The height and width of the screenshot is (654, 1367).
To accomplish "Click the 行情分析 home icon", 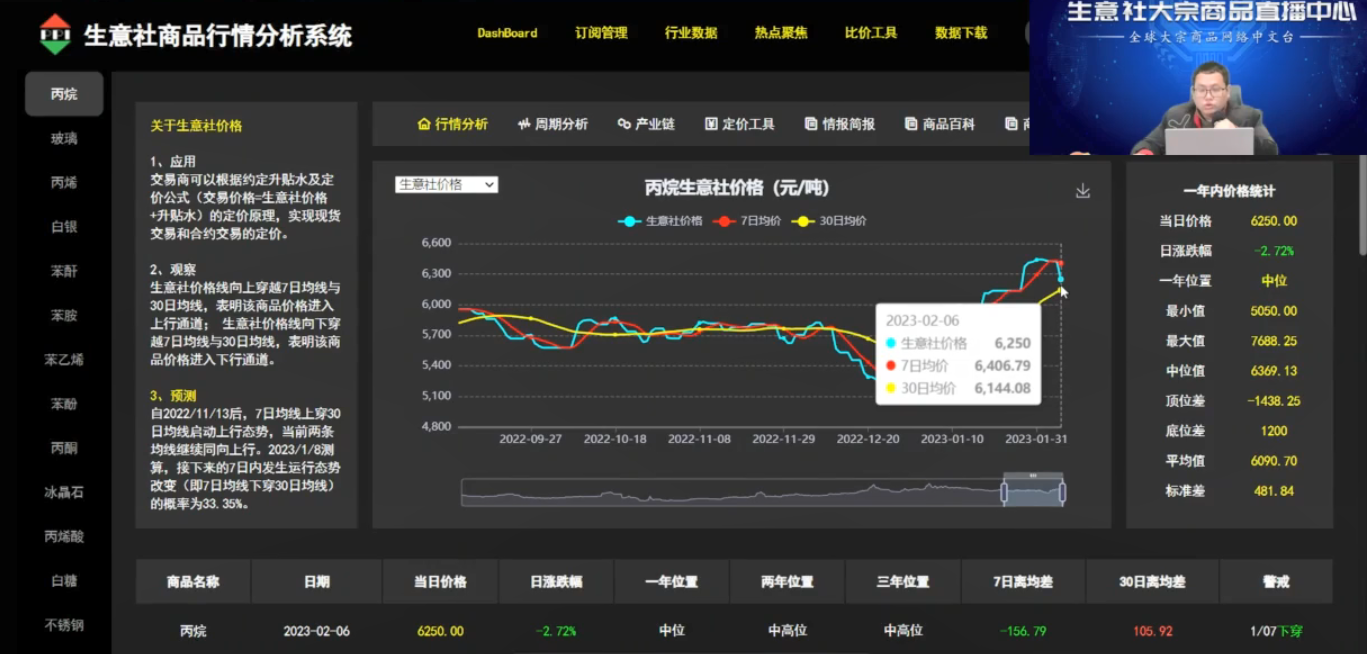I will point(424,124).
